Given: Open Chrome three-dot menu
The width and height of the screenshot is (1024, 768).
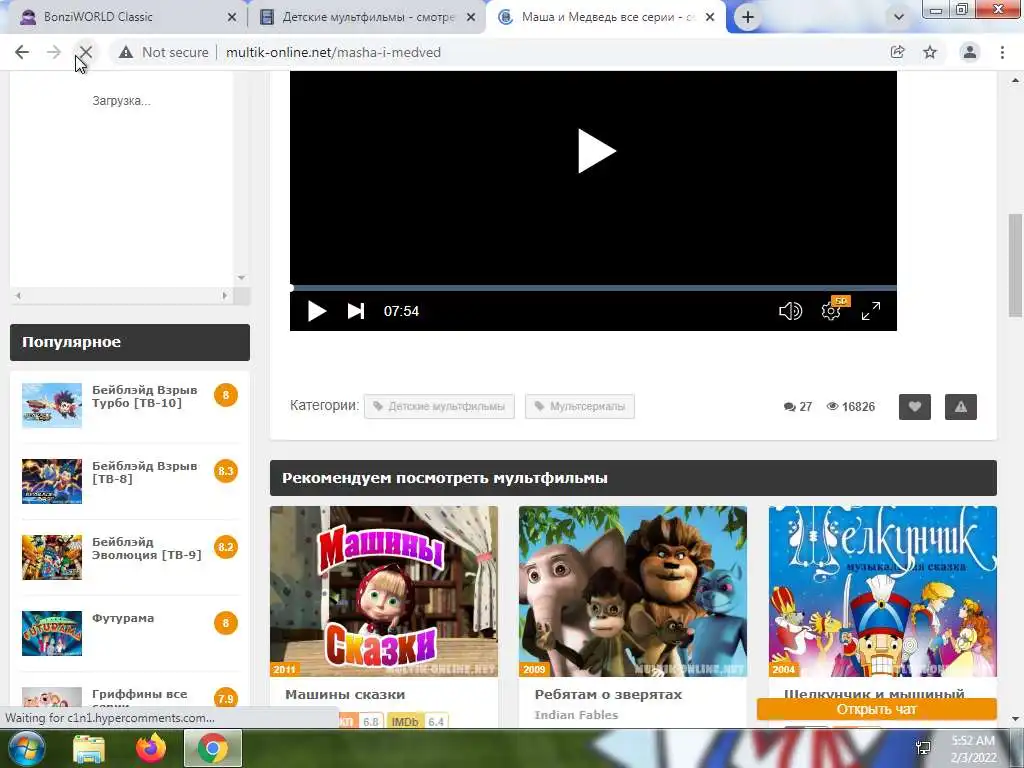Looking at the screenshot, I should click(x=1002, y=52).
